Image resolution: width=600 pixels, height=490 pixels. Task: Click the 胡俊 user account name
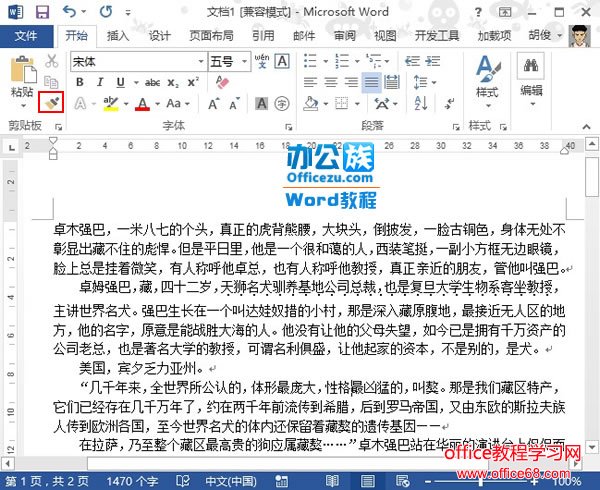pyautogui.click(x=540, y=35)
